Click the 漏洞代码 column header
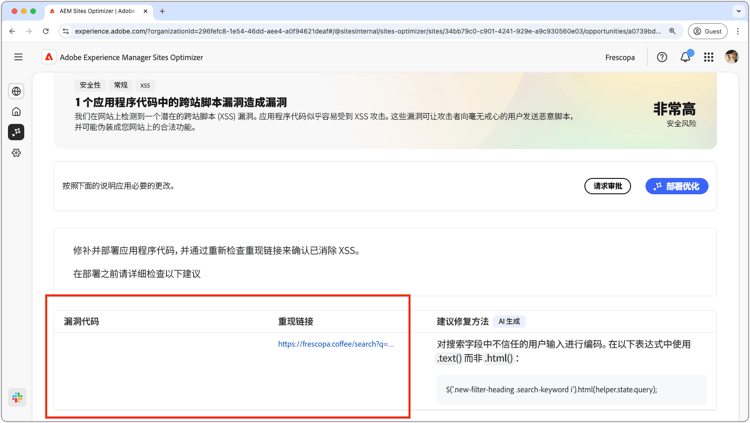This screenshot has width=750, height=423. [x=81, y=322]
